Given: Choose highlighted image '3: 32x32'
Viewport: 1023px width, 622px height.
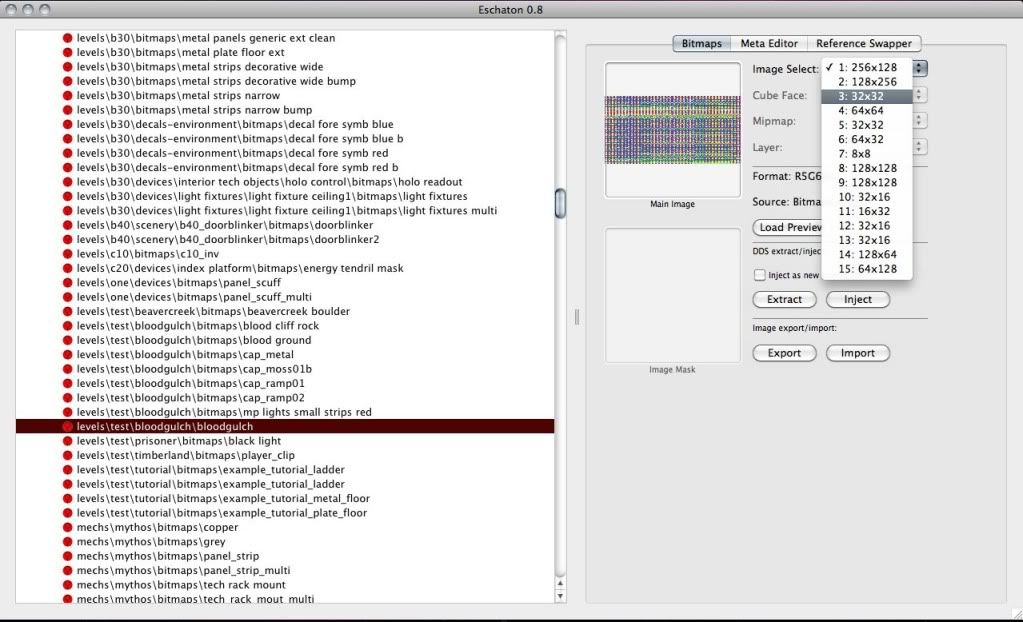Looking at the screenshot, I should (866, 96).
